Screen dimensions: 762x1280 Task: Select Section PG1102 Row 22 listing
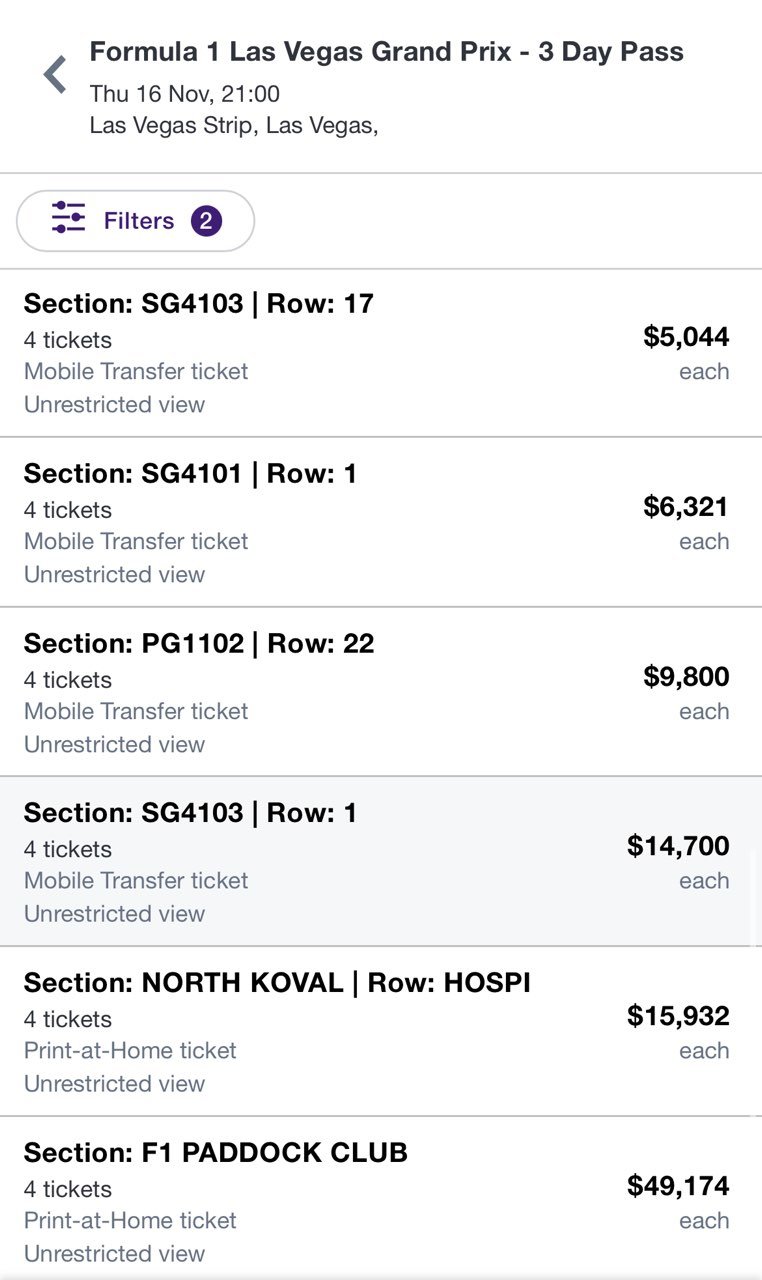click(x=381, y=692)
